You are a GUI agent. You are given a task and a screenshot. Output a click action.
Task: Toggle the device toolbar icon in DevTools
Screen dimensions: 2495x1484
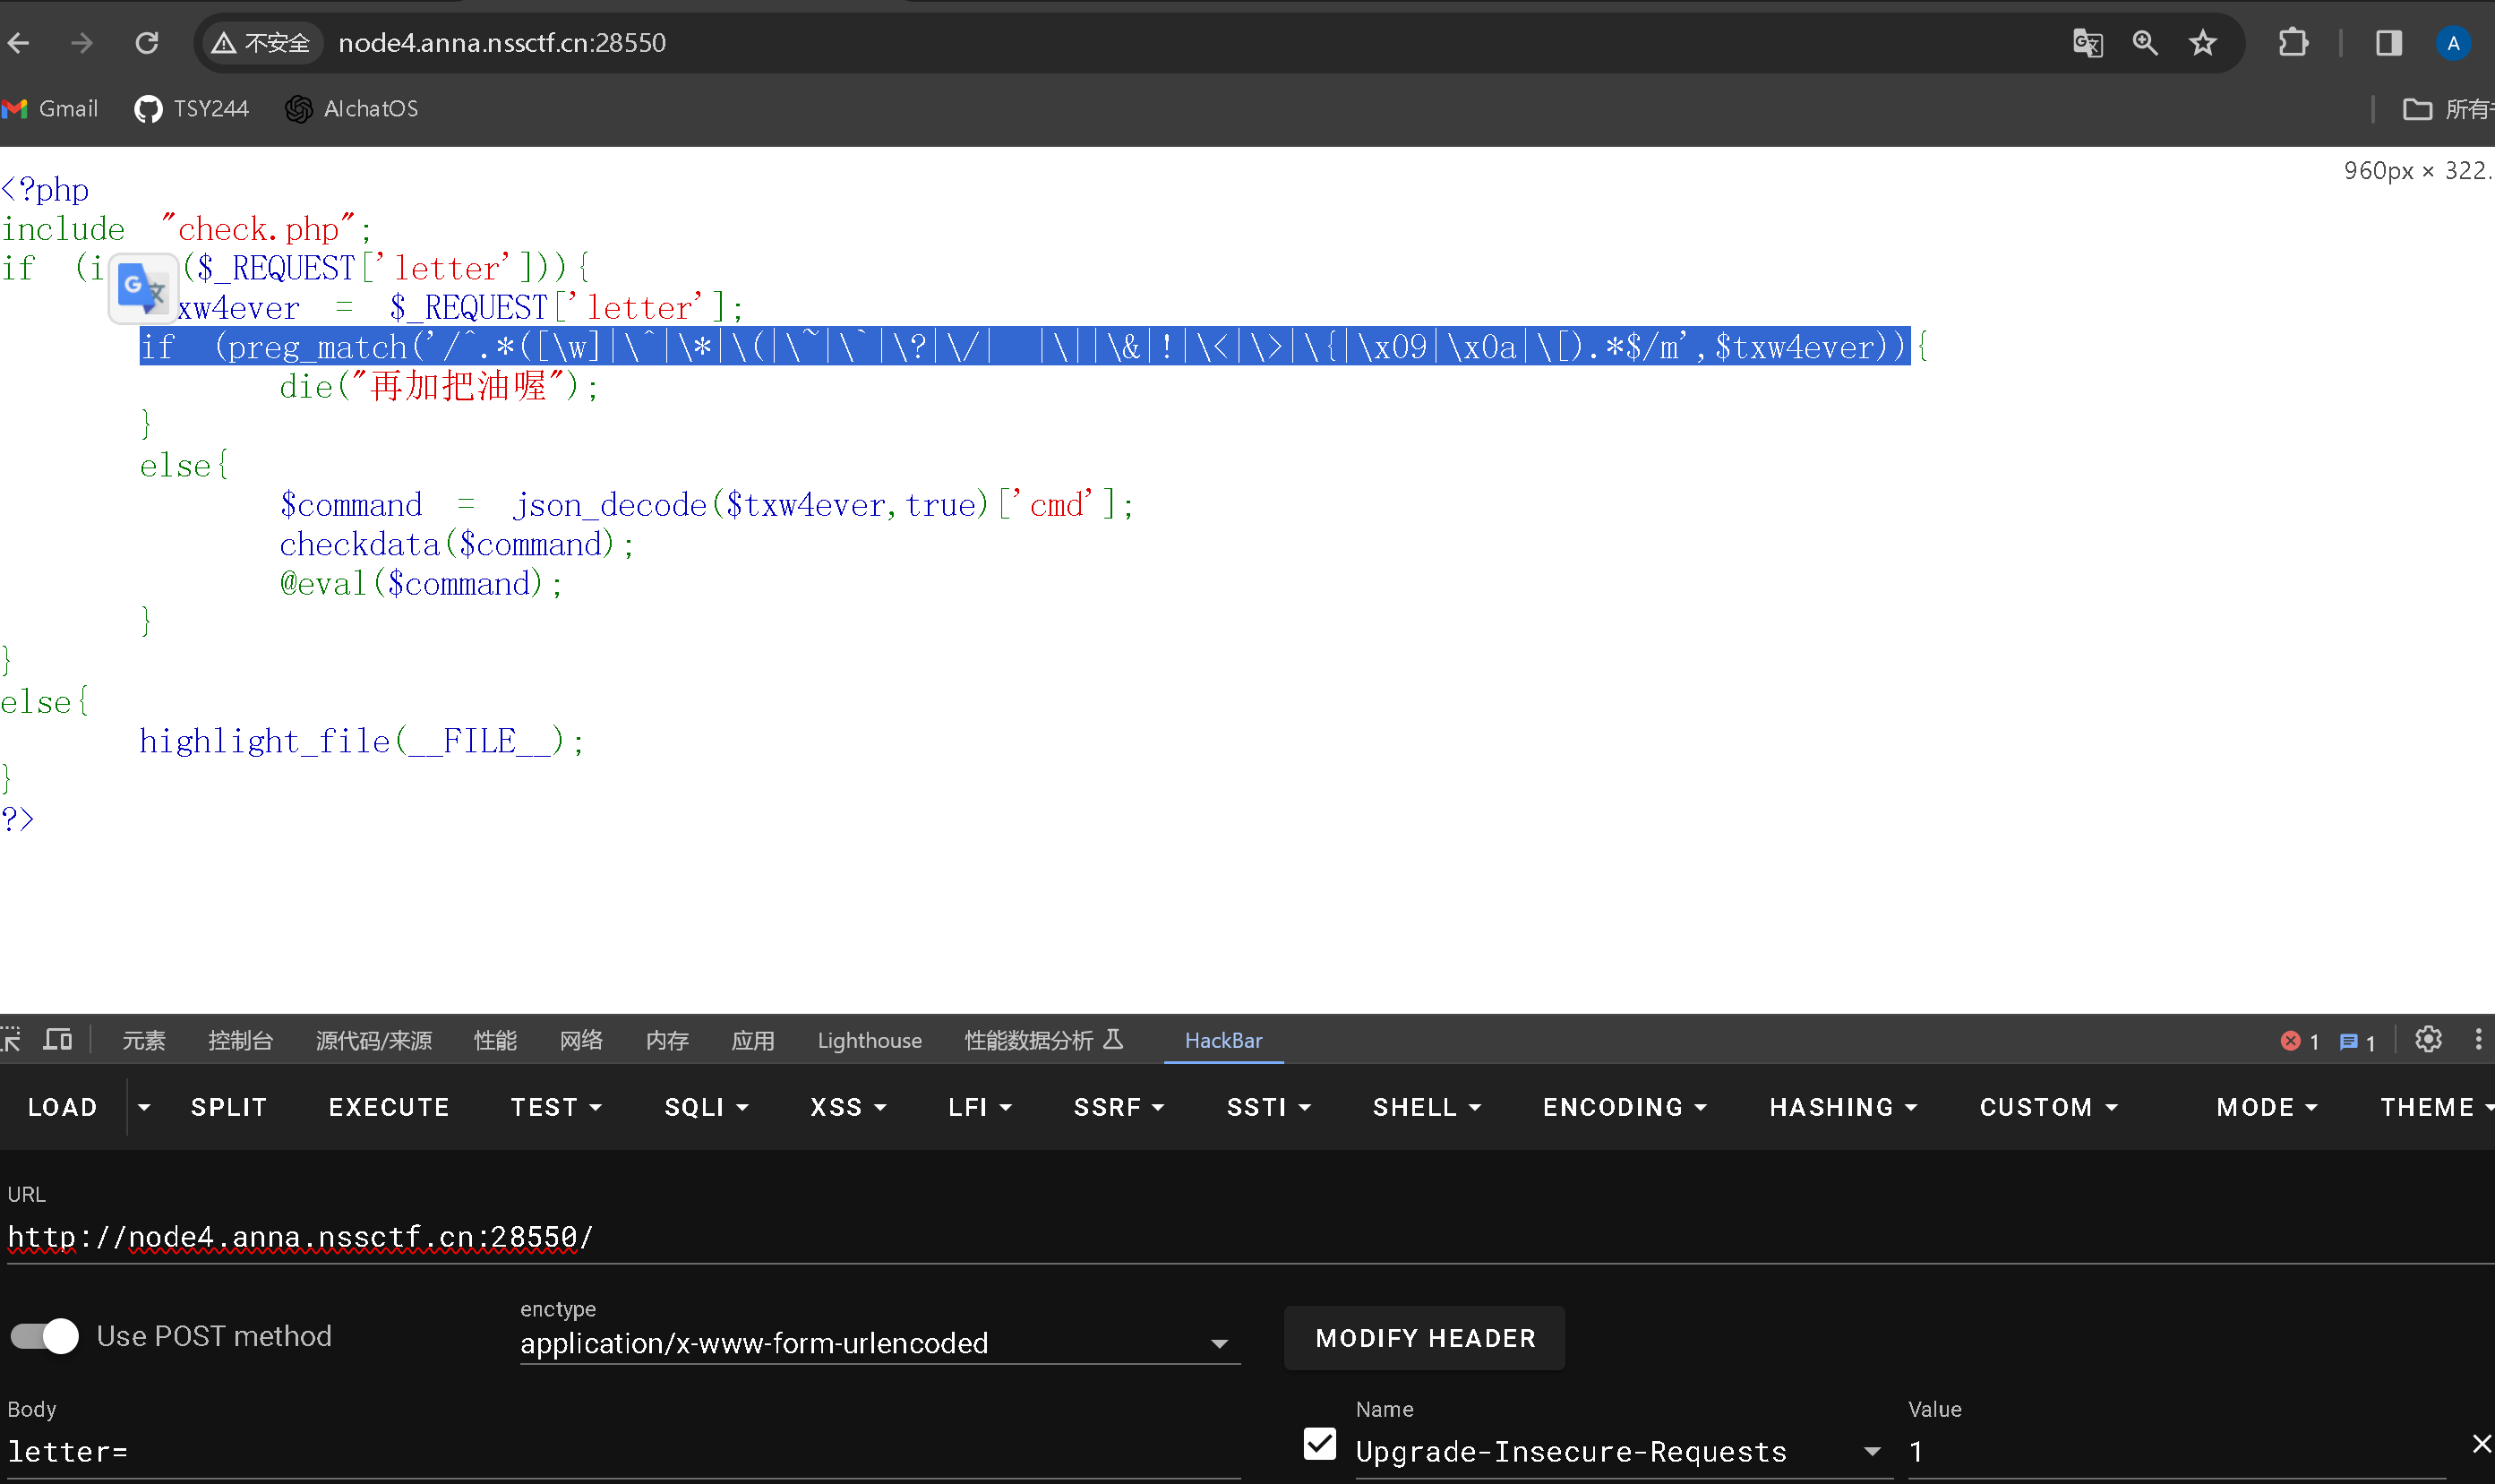tap(58, 1040)
